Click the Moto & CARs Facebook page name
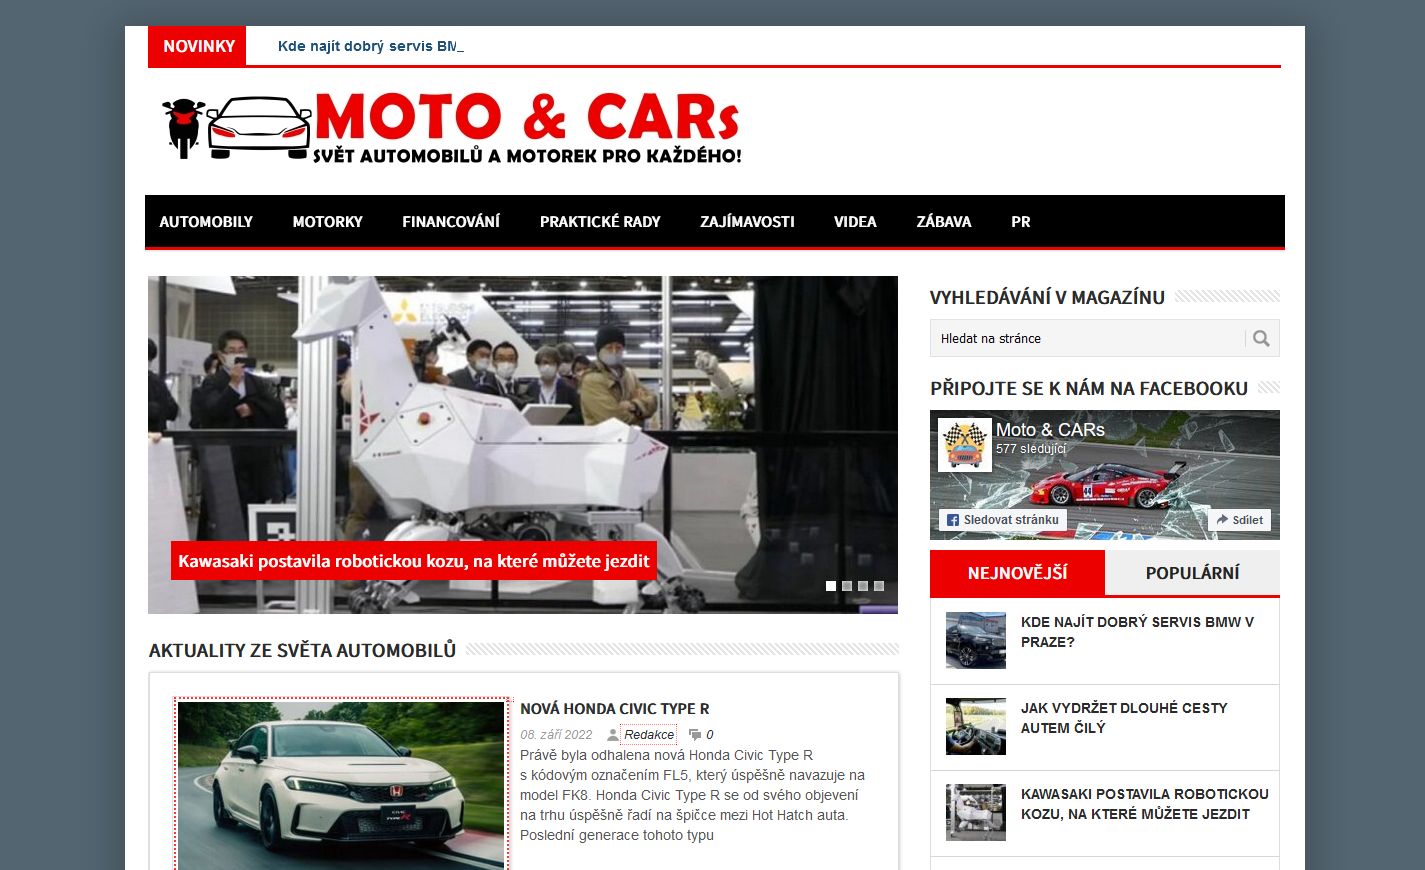 (1050, 430)
